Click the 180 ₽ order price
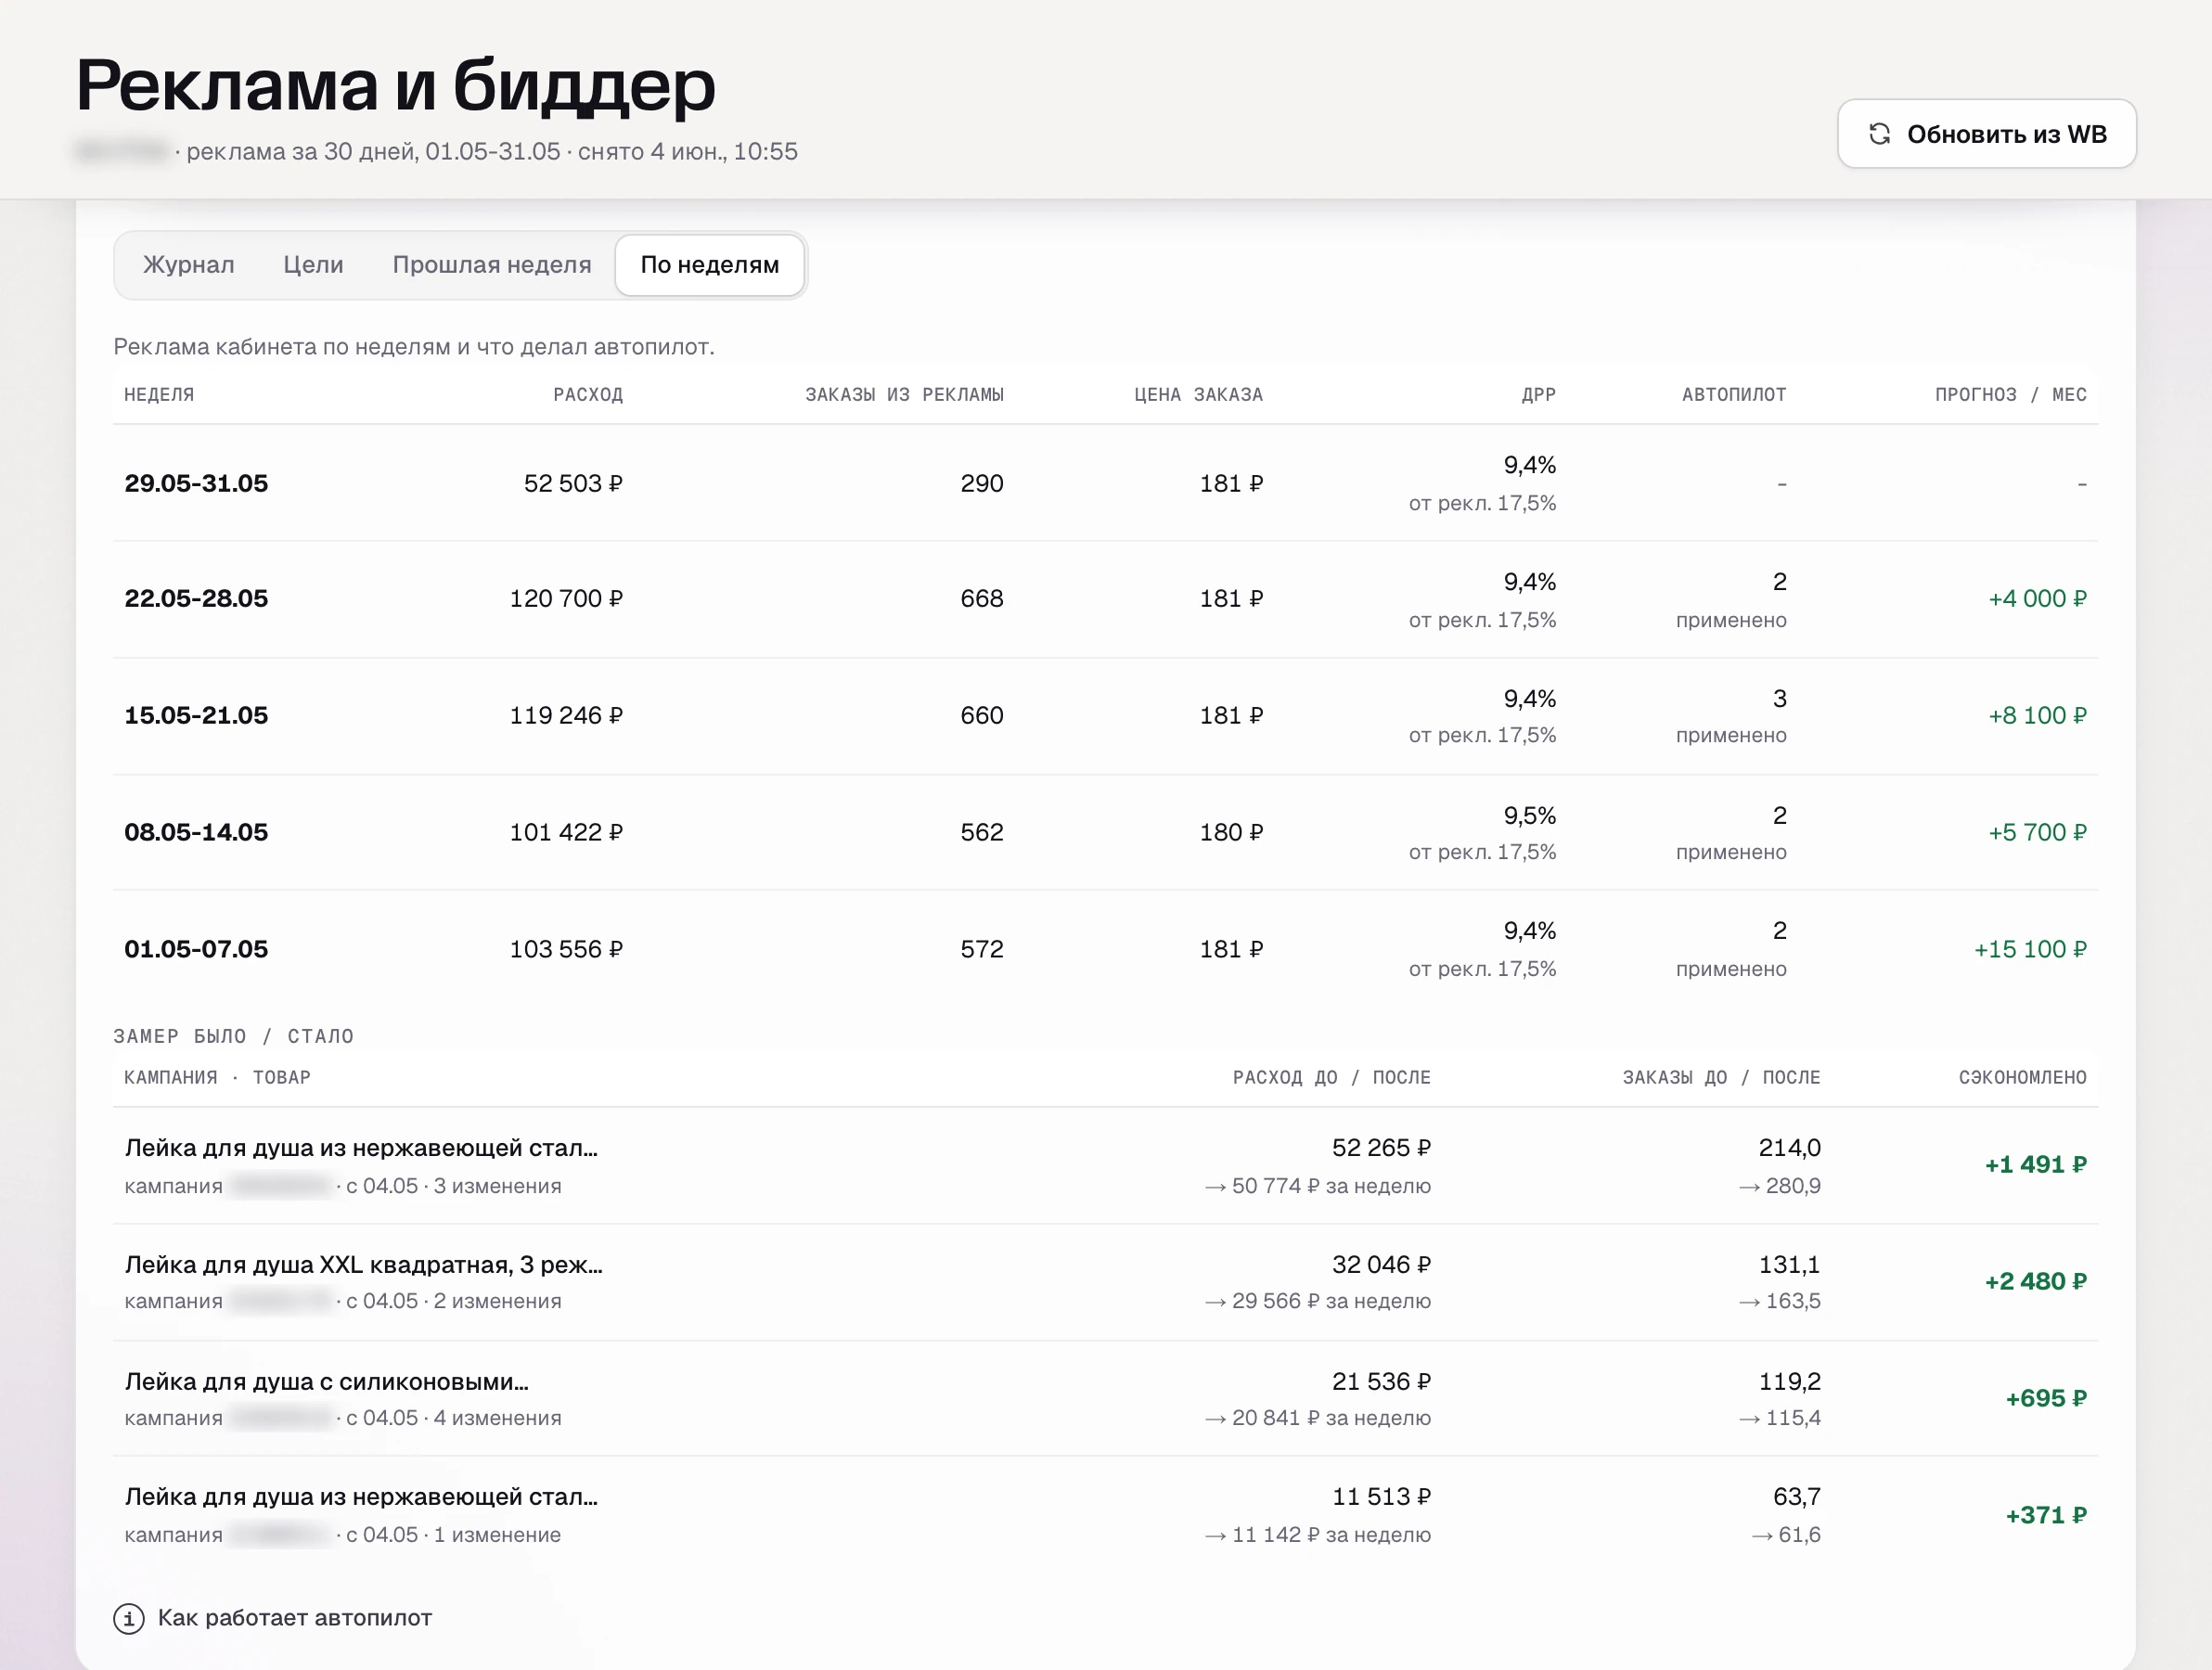The width and height of the screenshot is (2212, 1670). tap(1231, 833)
